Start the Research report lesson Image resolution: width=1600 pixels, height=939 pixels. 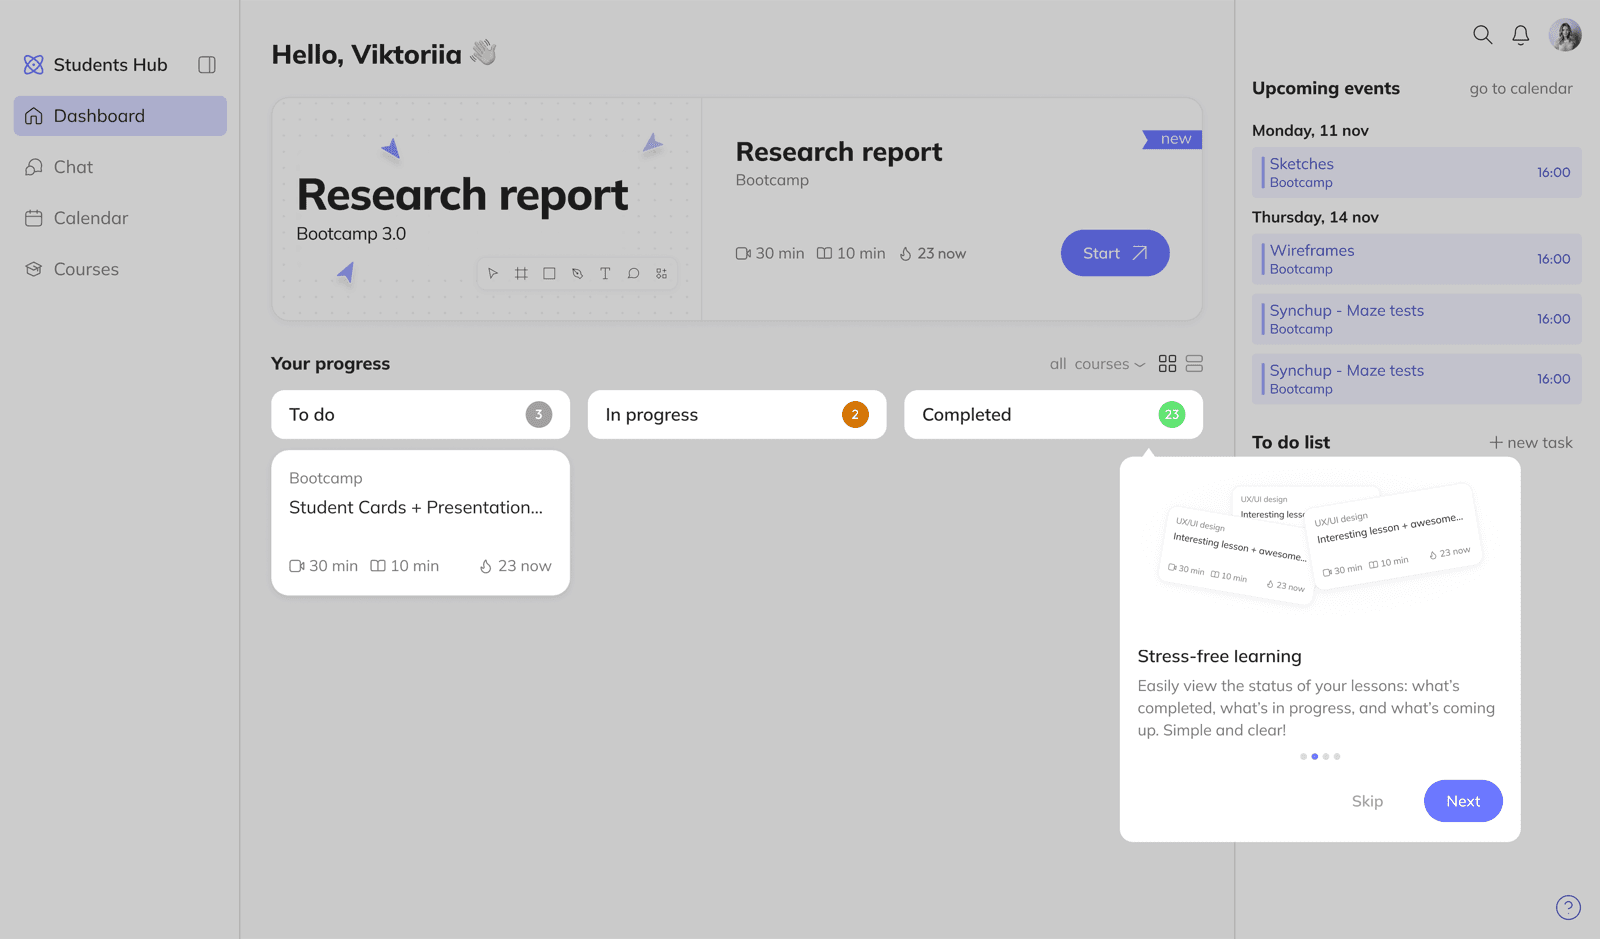[1115, 253]
